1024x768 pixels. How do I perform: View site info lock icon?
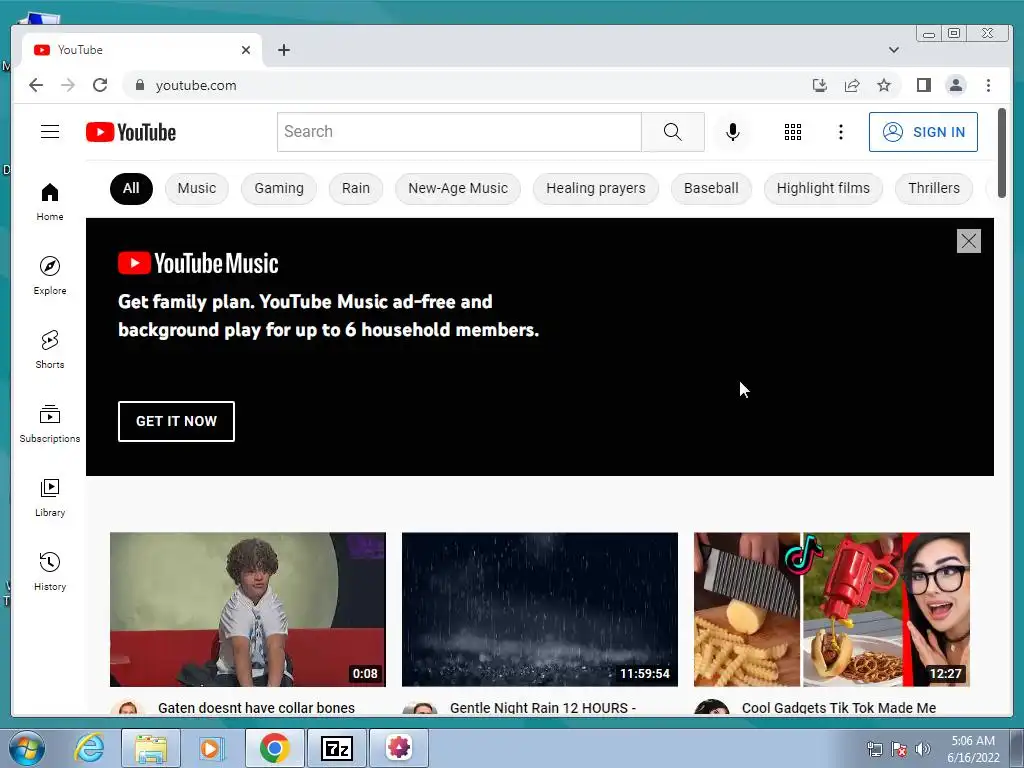point(139,85)
